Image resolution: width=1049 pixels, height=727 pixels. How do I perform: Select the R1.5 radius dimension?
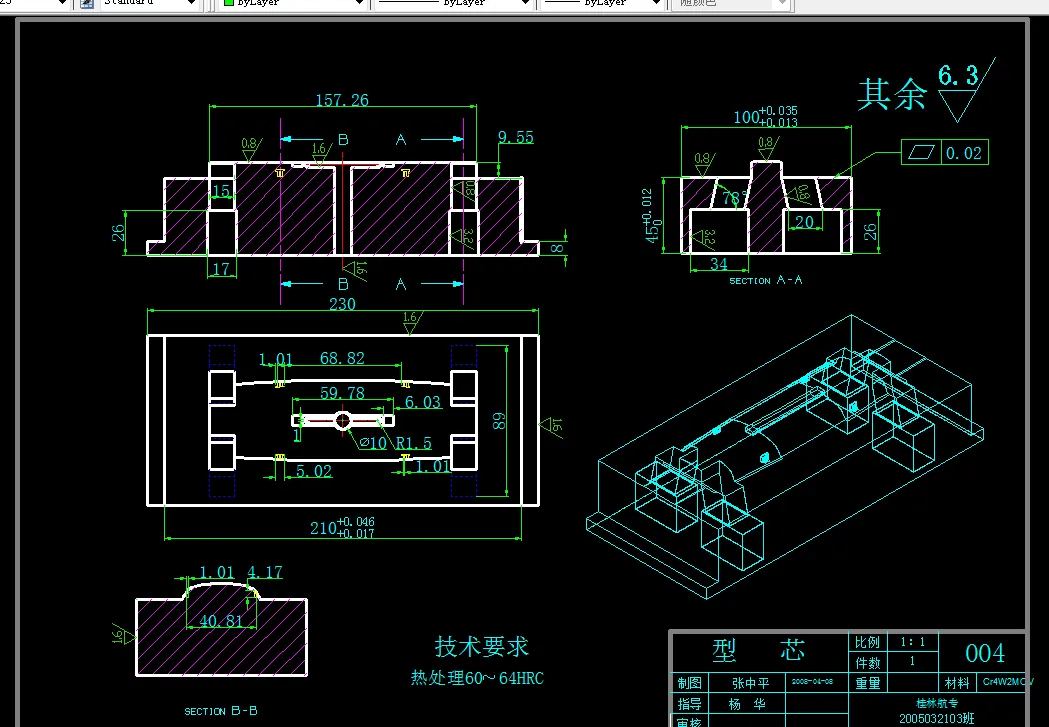click(x=413, y=443)
